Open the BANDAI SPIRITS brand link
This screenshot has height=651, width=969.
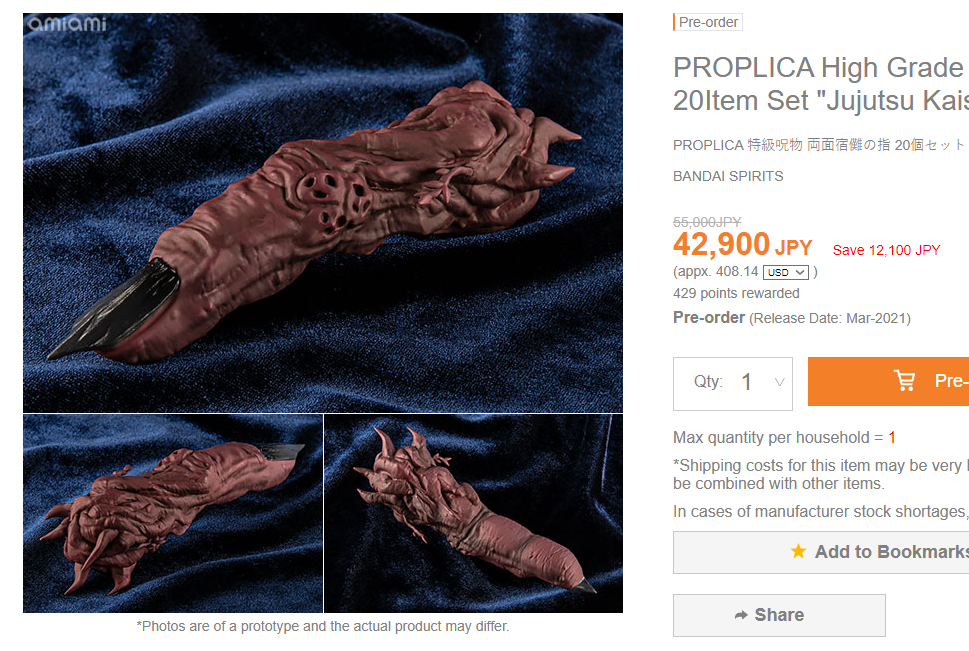728,176
